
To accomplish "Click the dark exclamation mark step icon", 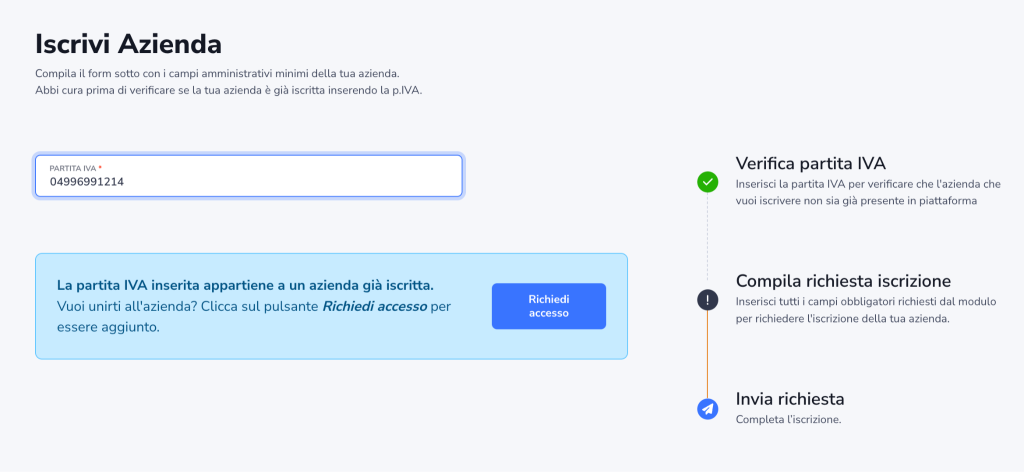I will click(707, 299).
